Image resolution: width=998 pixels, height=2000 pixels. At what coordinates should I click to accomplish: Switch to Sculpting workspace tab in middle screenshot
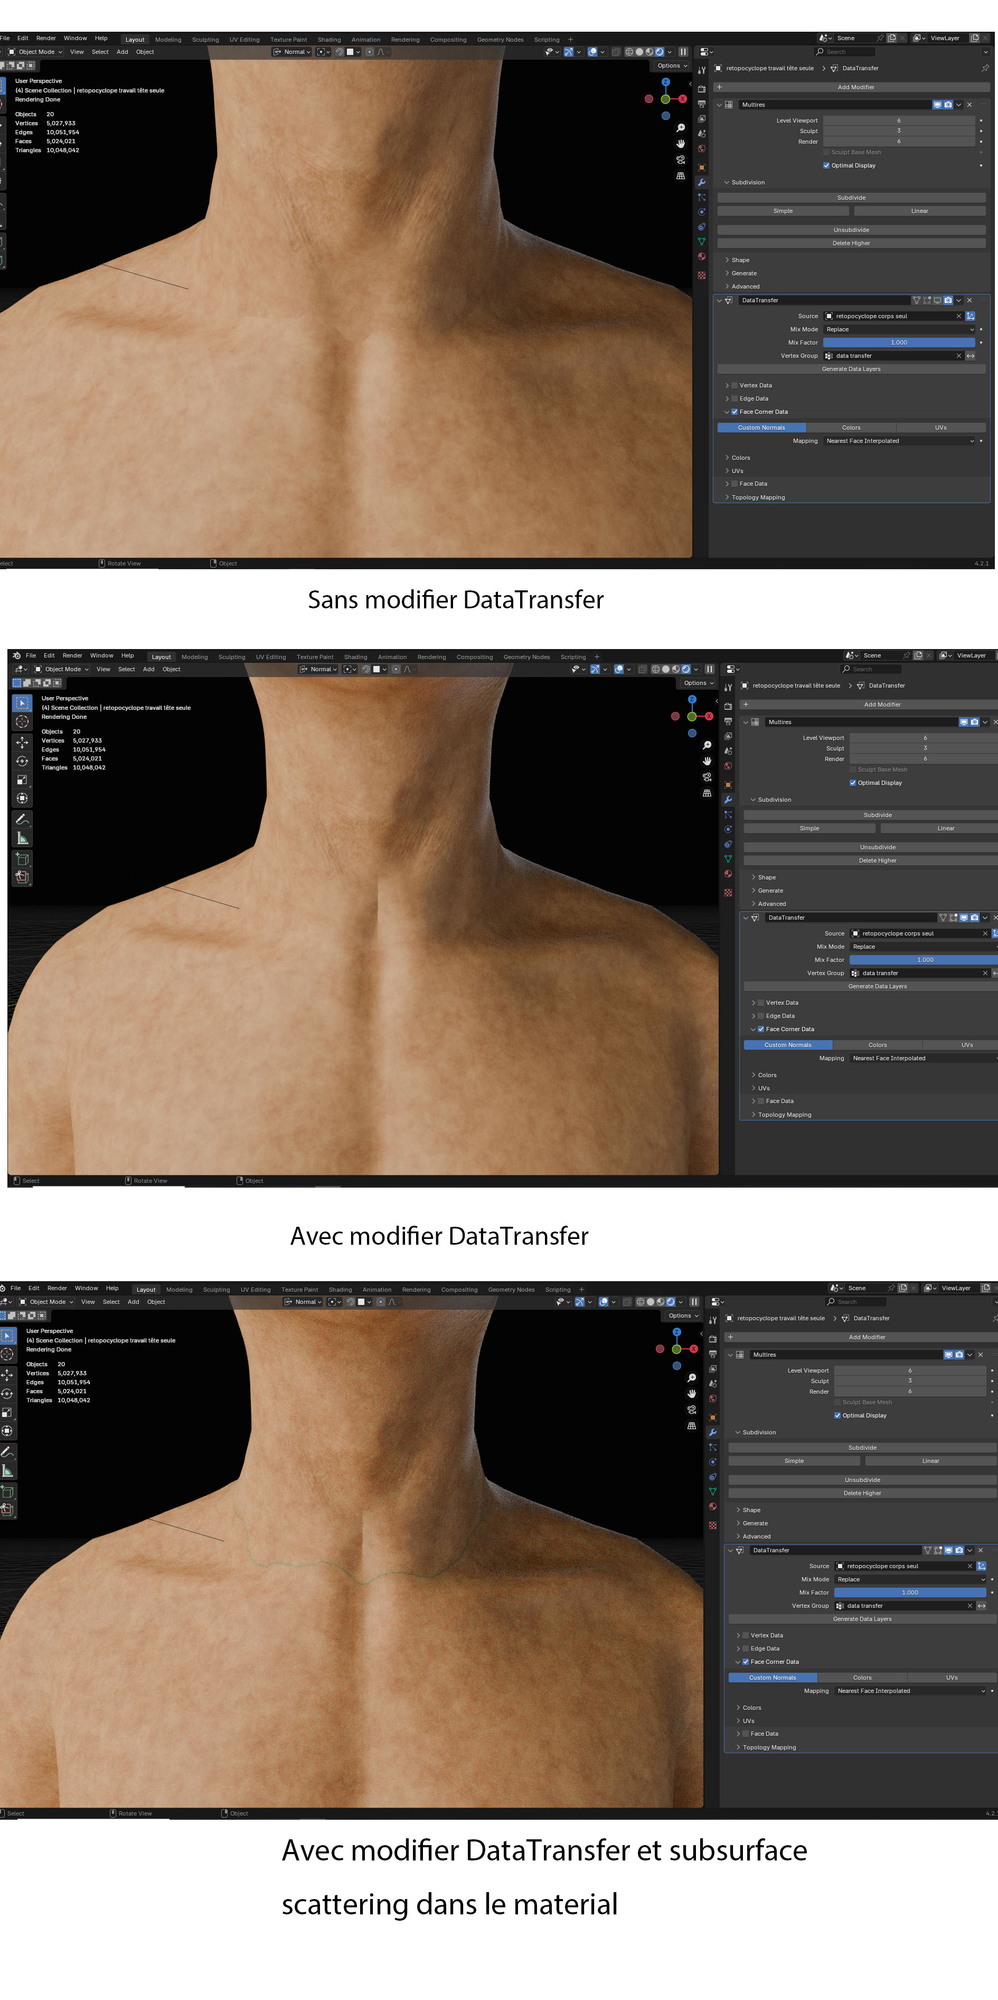click(232, 657)
